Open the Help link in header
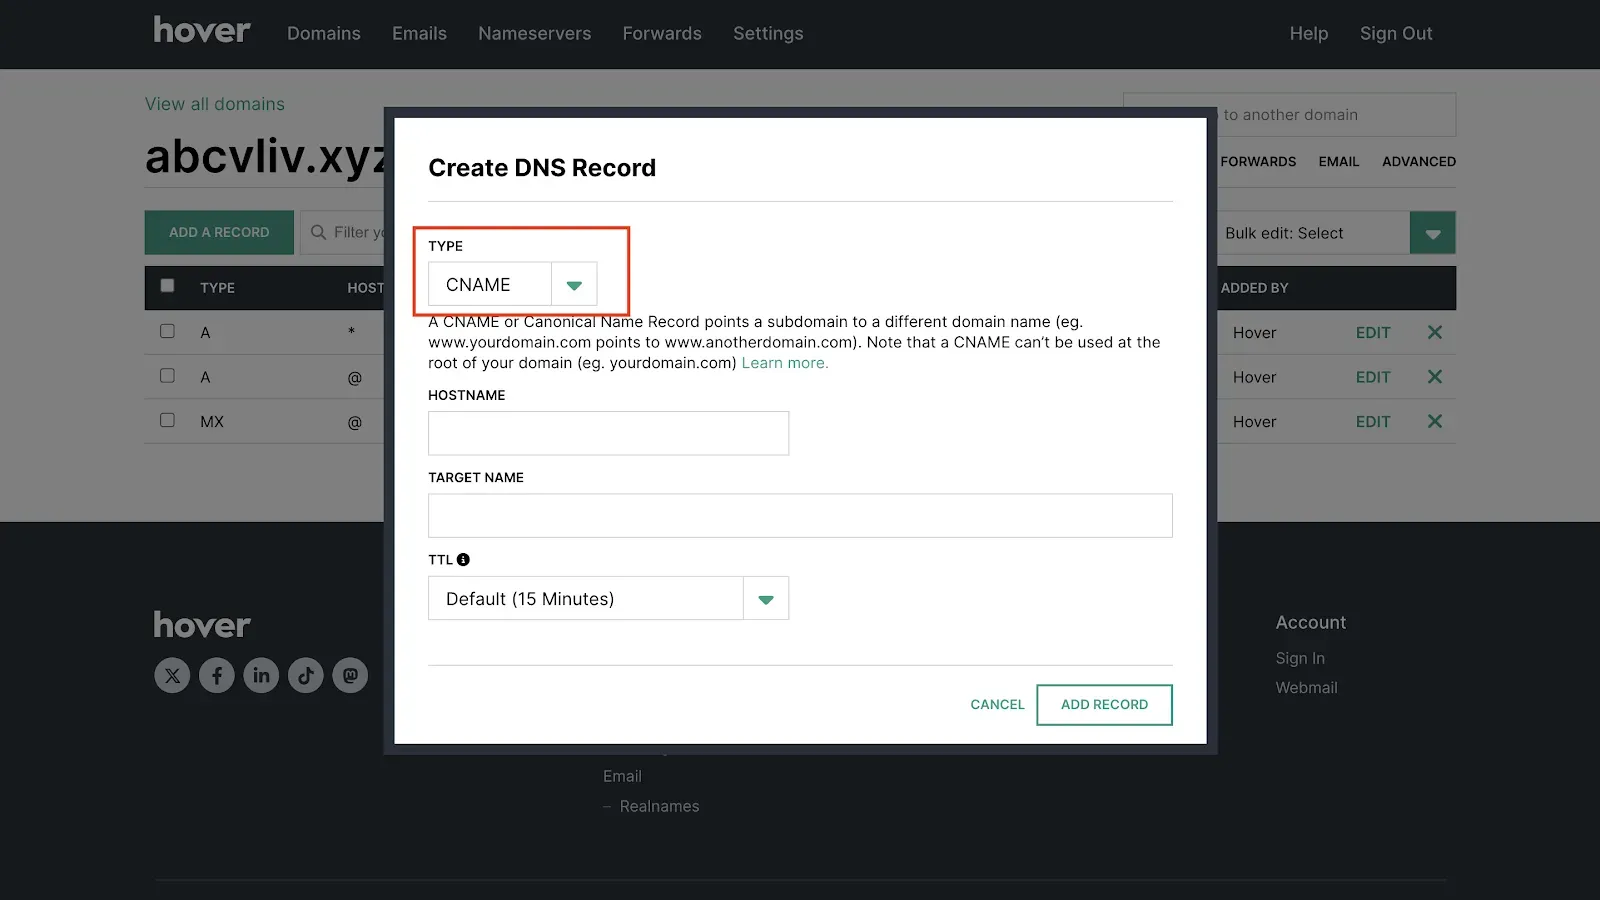This screenshot has width=1600, height=900. coord(1309,33)
